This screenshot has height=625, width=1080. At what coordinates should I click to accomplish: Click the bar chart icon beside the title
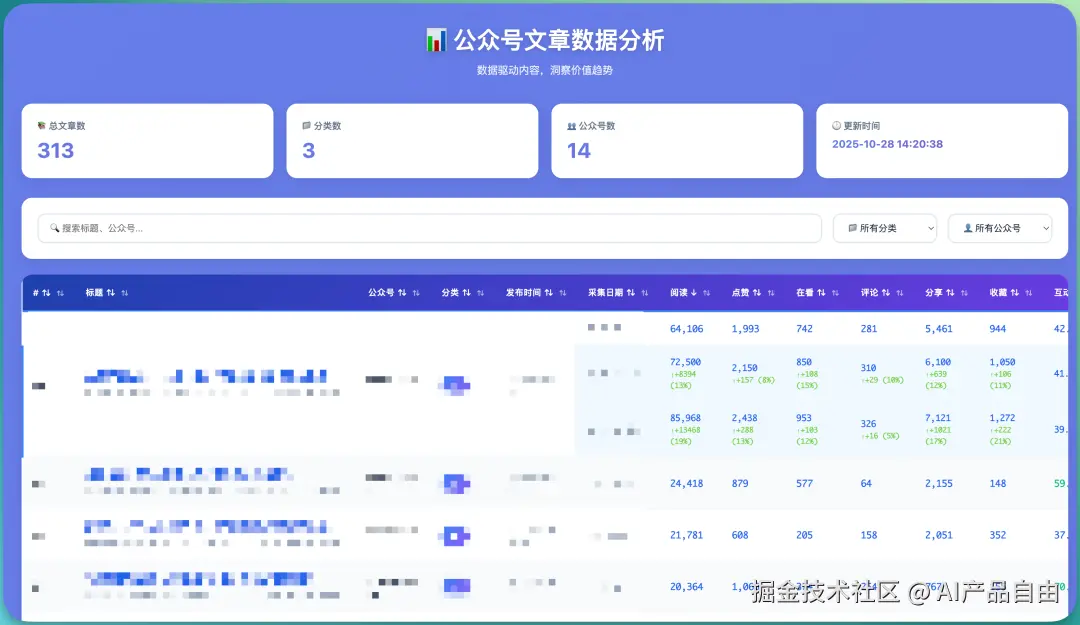click(x=436, y=40)
